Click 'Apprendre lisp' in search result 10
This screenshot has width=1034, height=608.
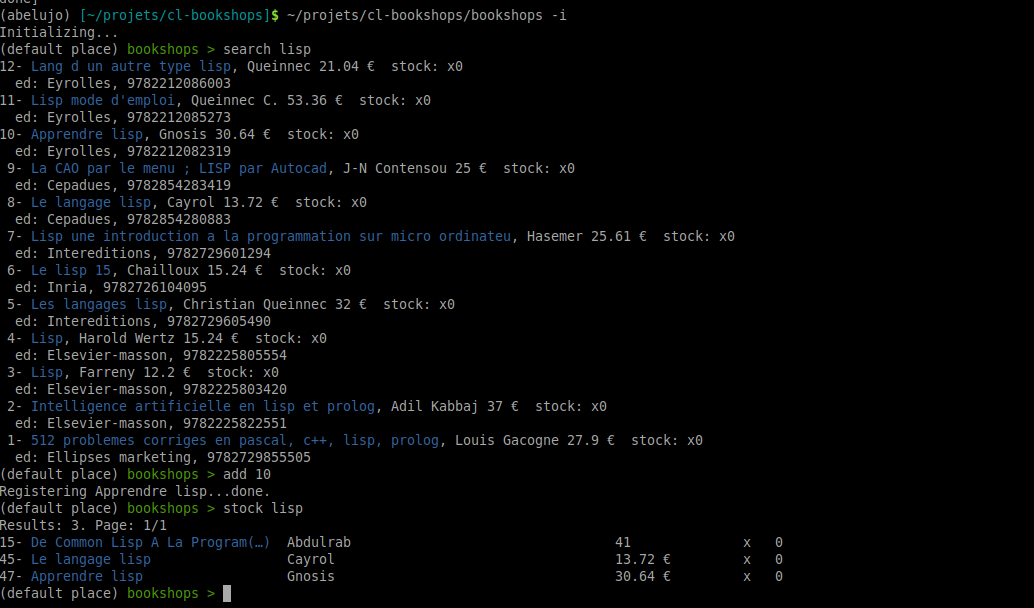[x=86, y=135]
